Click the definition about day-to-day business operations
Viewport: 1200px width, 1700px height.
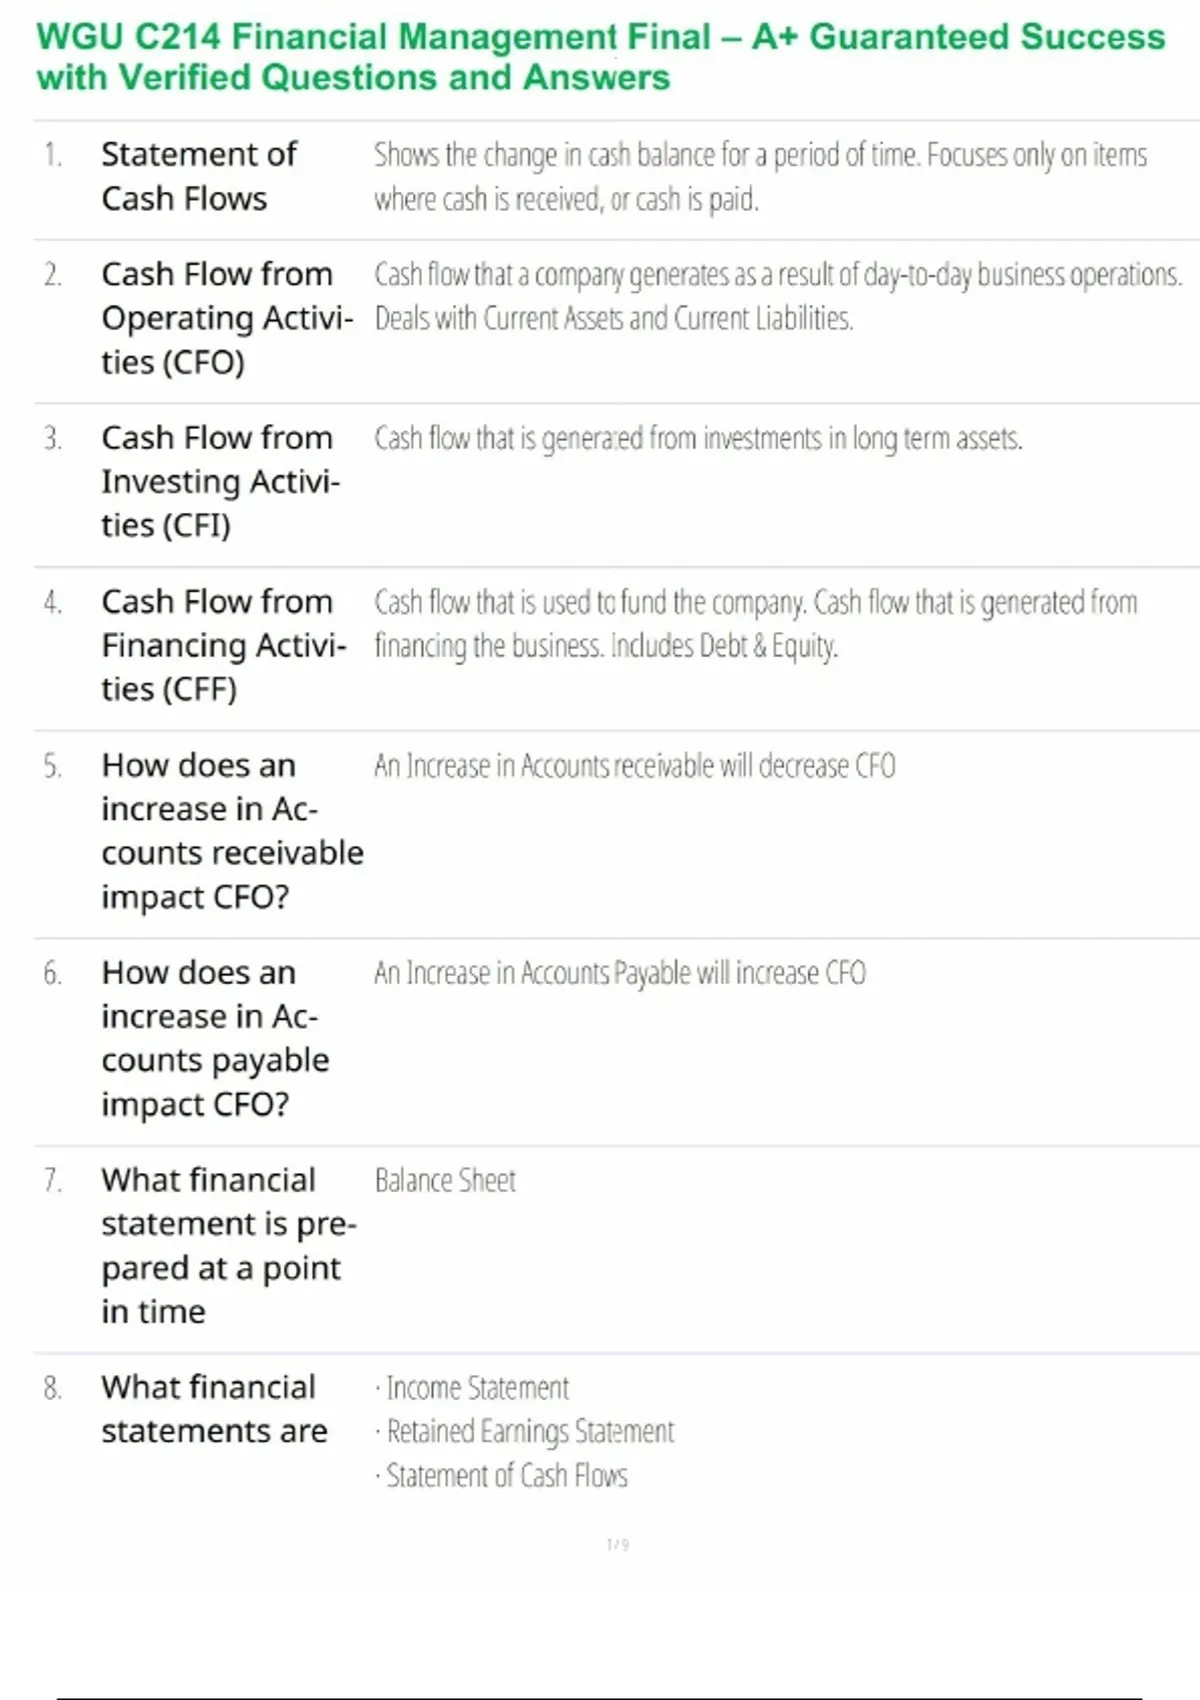(777, 296)
